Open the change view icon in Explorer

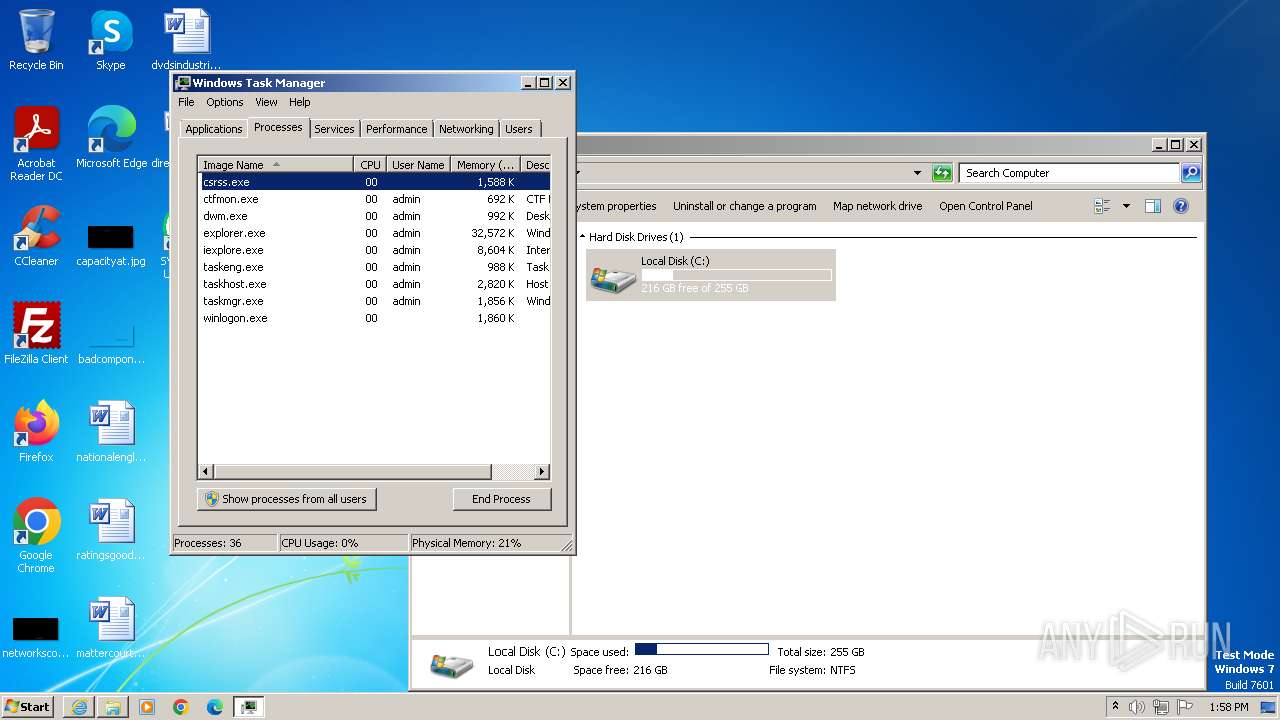1103,206
